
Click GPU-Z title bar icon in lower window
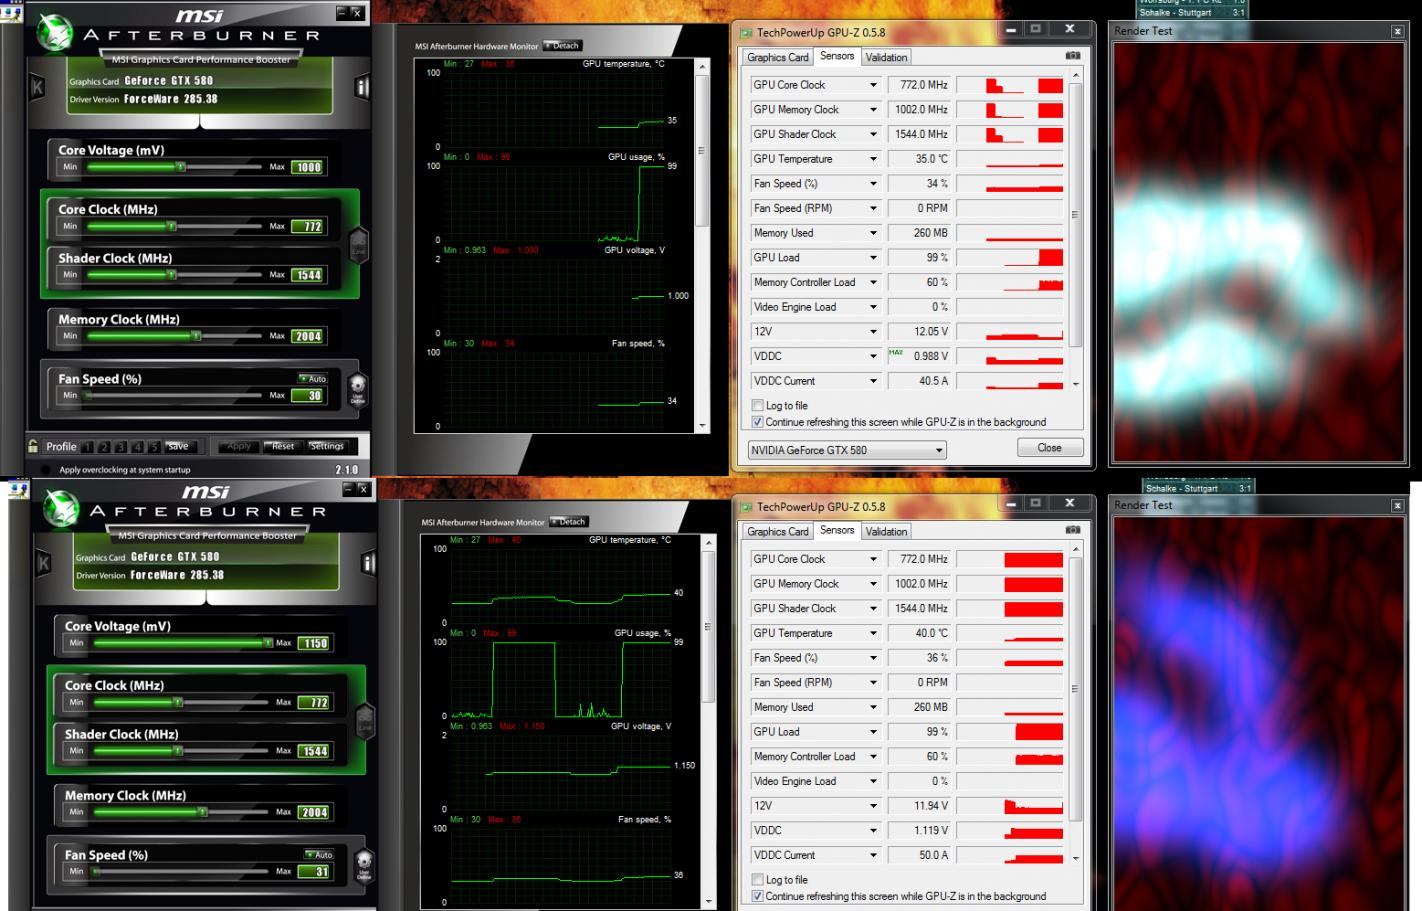[x=746, y=507]
